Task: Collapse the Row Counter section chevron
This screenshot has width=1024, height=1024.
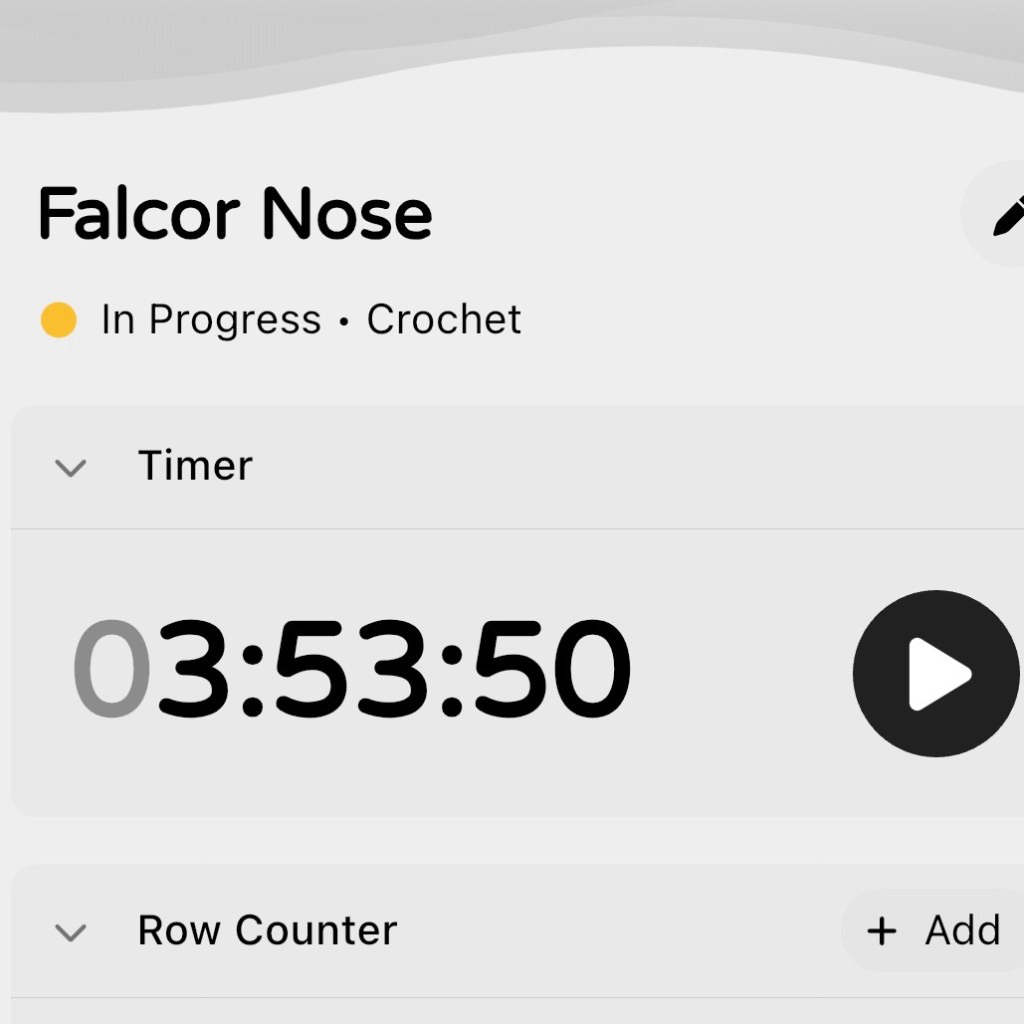Action: pyautogui.click(x=70, y=932)
